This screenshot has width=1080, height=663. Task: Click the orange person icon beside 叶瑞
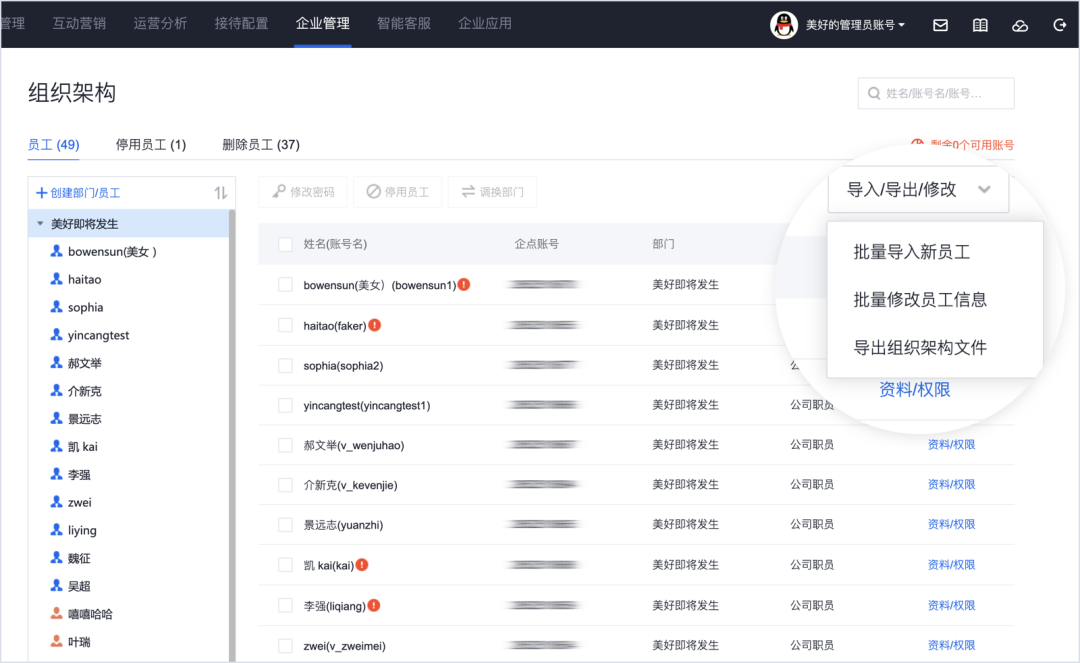click(56, 641)
